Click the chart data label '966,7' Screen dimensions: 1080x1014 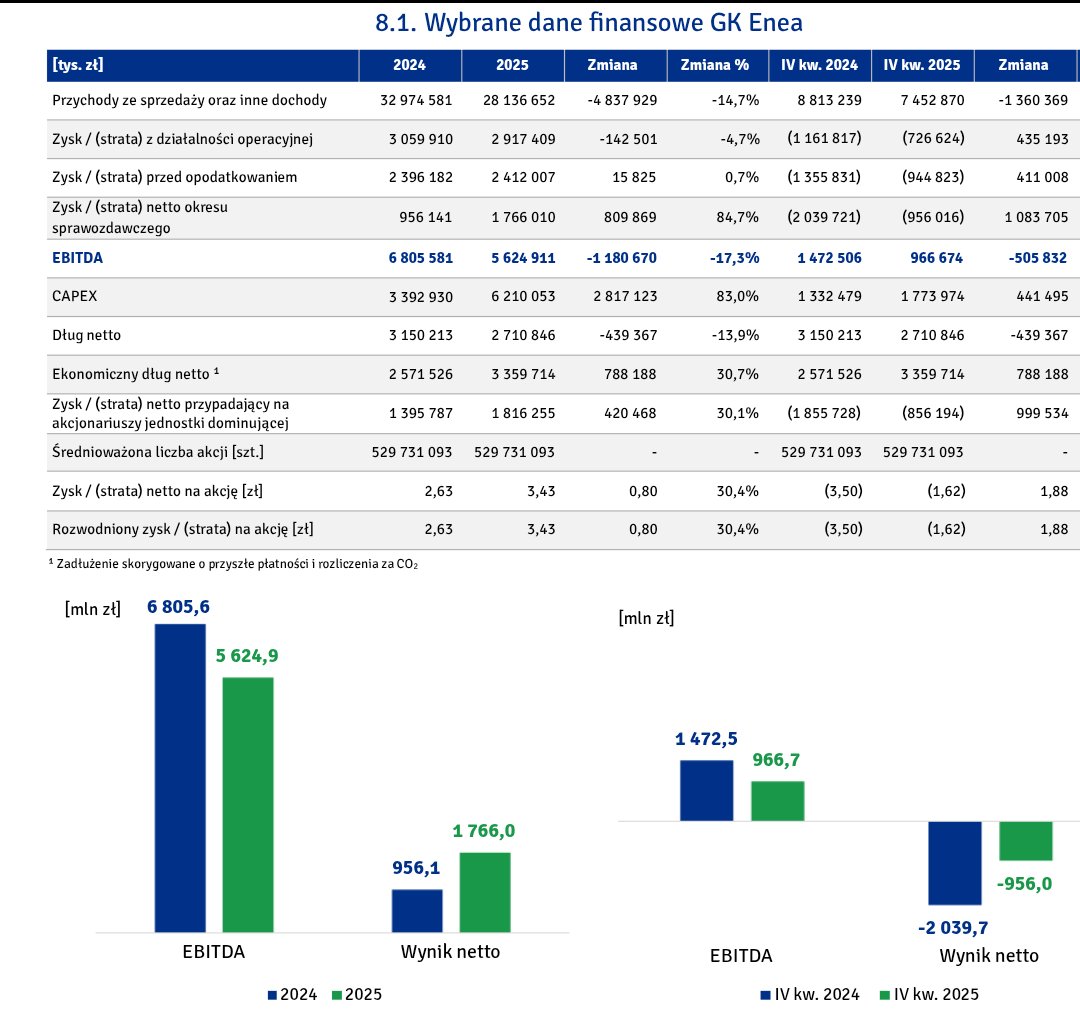[x=776, y=760]
